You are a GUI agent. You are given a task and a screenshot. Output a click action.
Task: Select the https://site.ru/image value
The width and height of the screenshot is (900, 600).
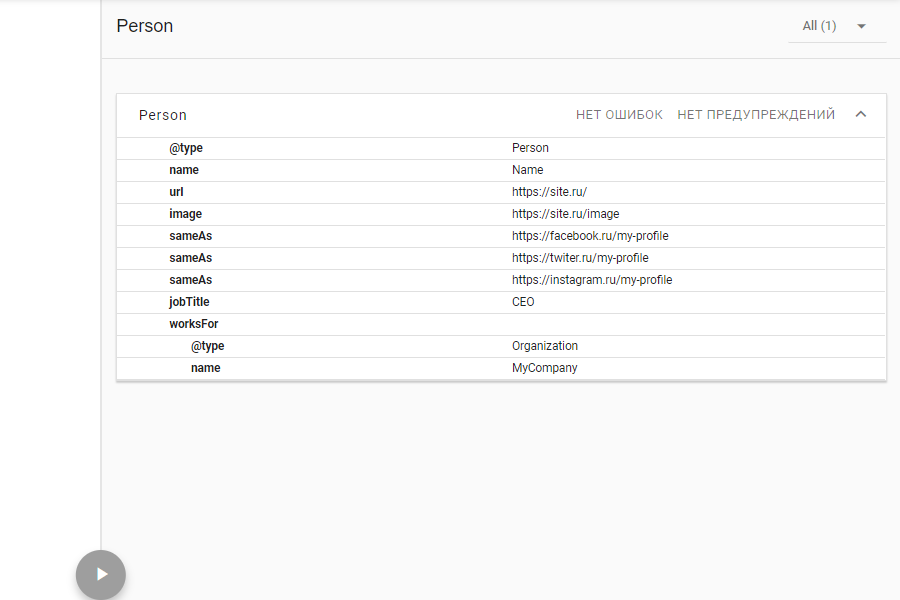pyautogui.click(x=565, y=214)
